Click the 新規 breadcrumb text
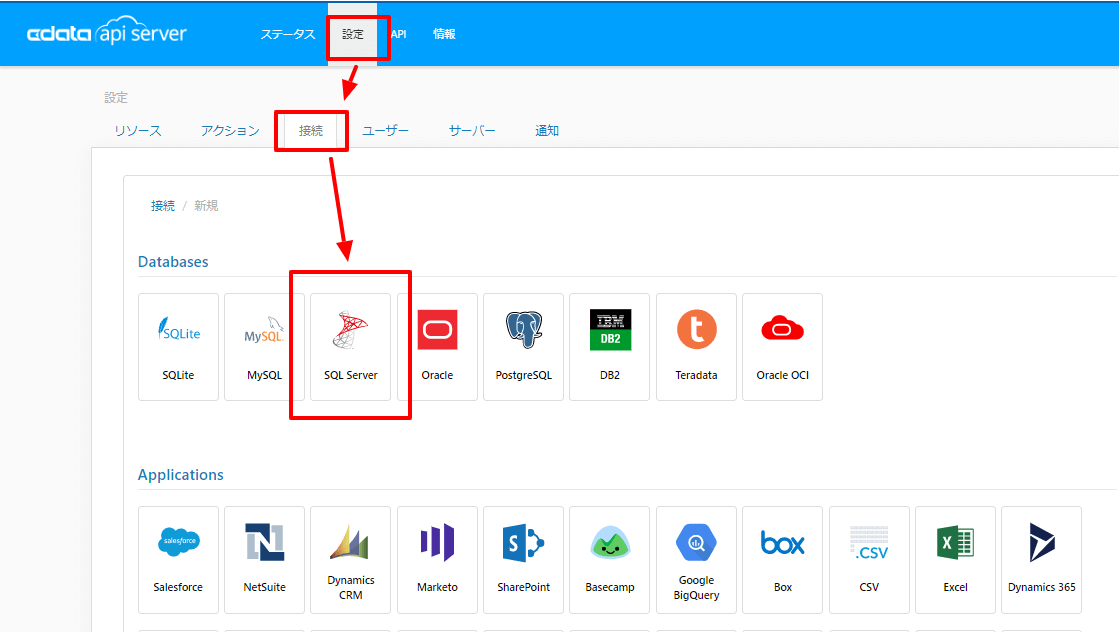 coord(206,206)
